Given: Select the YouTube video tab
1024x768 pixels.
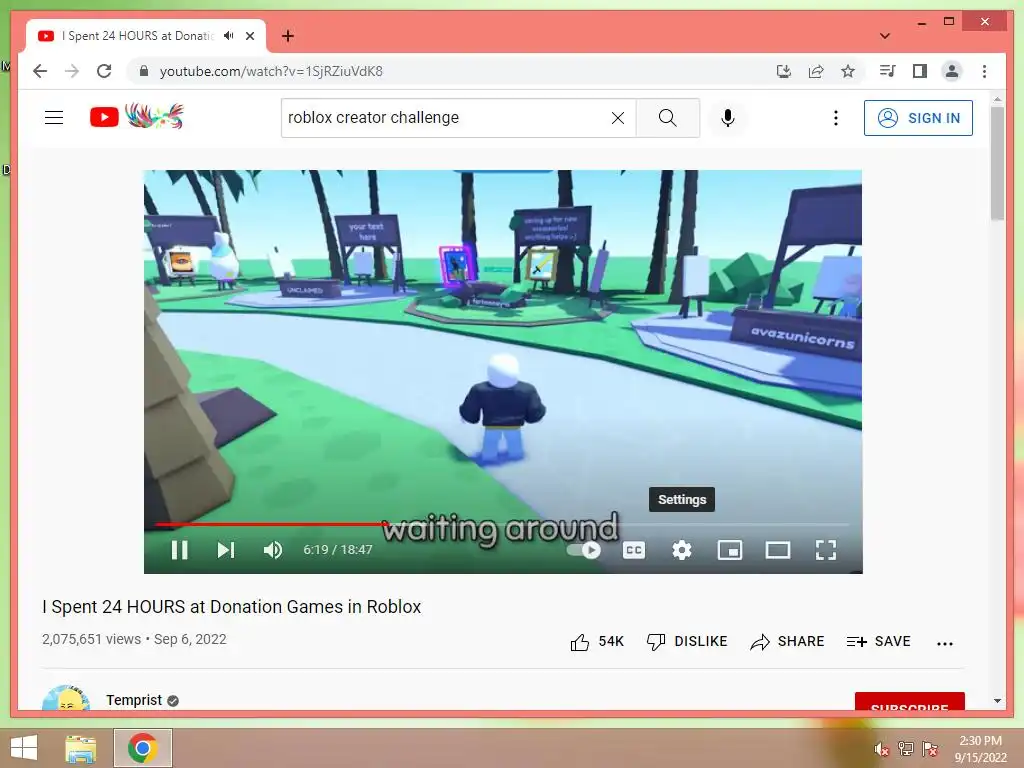Looking at the screenshot, I should (146, 36).
